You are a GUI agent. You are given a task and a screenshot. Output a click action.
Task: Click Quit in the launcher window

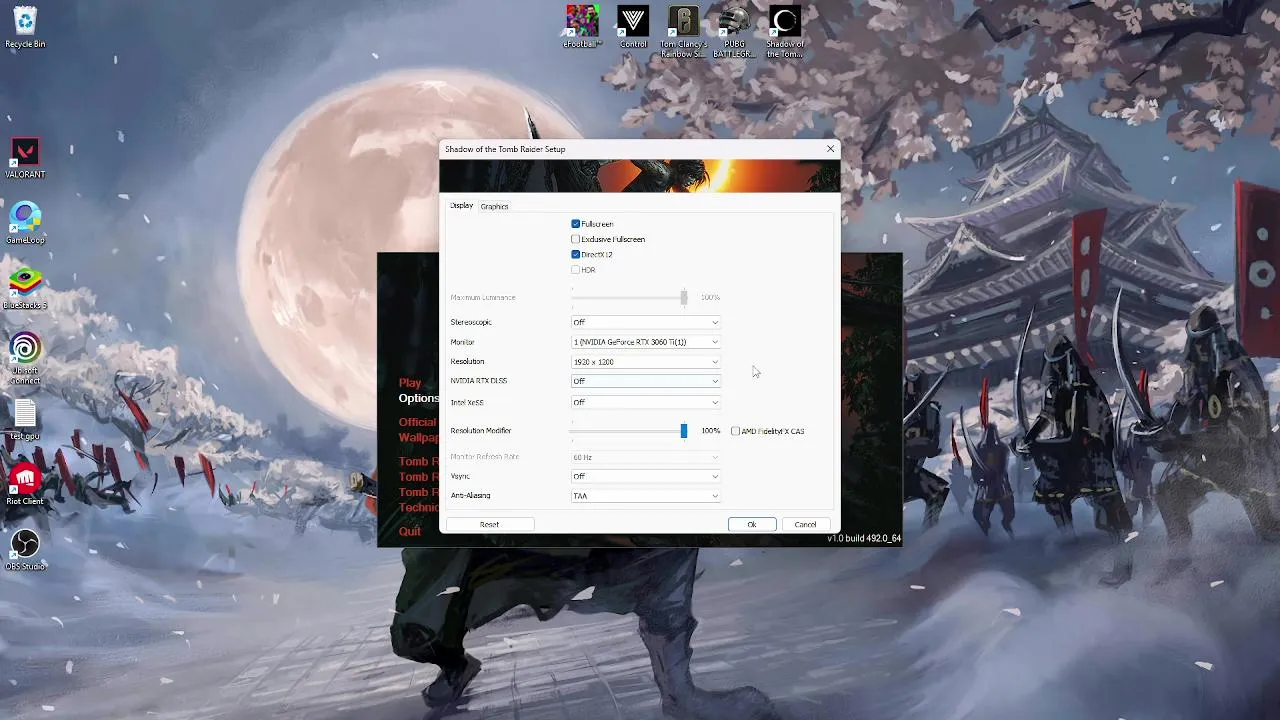click(x=410, y=531)
